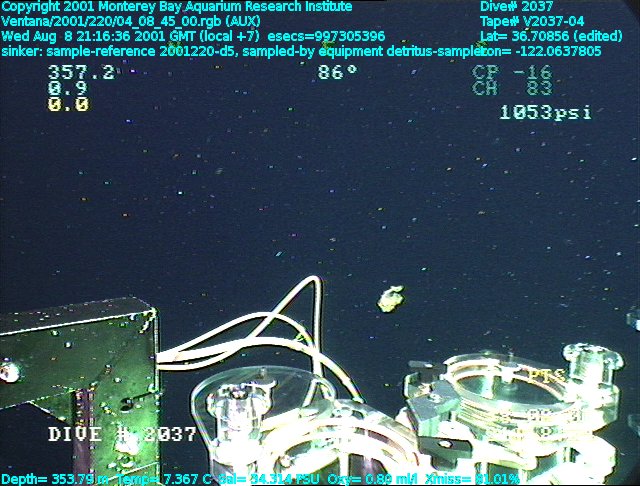Click the GMT timestamp line

[193, 36]
